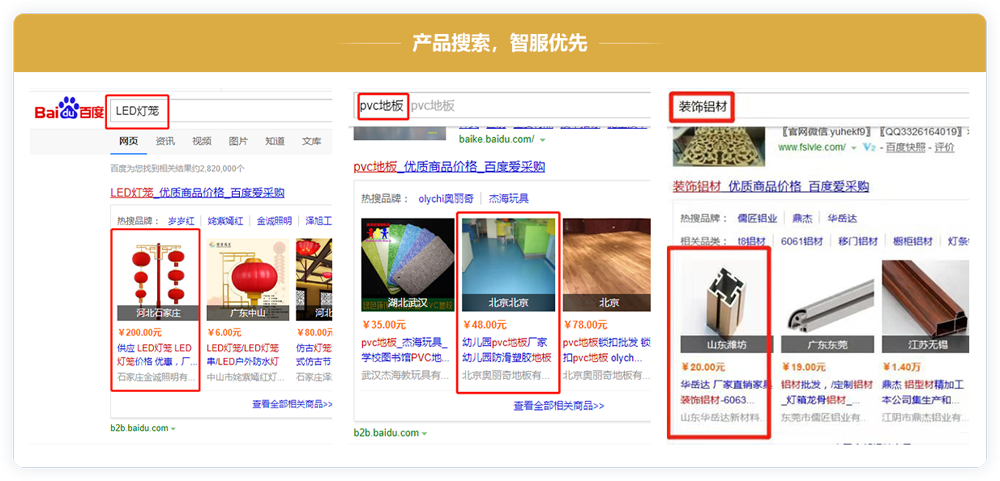Open 装饰铝材 优质商品价格 百度爱采购 result link
Viewport: 1000px width, 481px height.
tap(771, 187)
